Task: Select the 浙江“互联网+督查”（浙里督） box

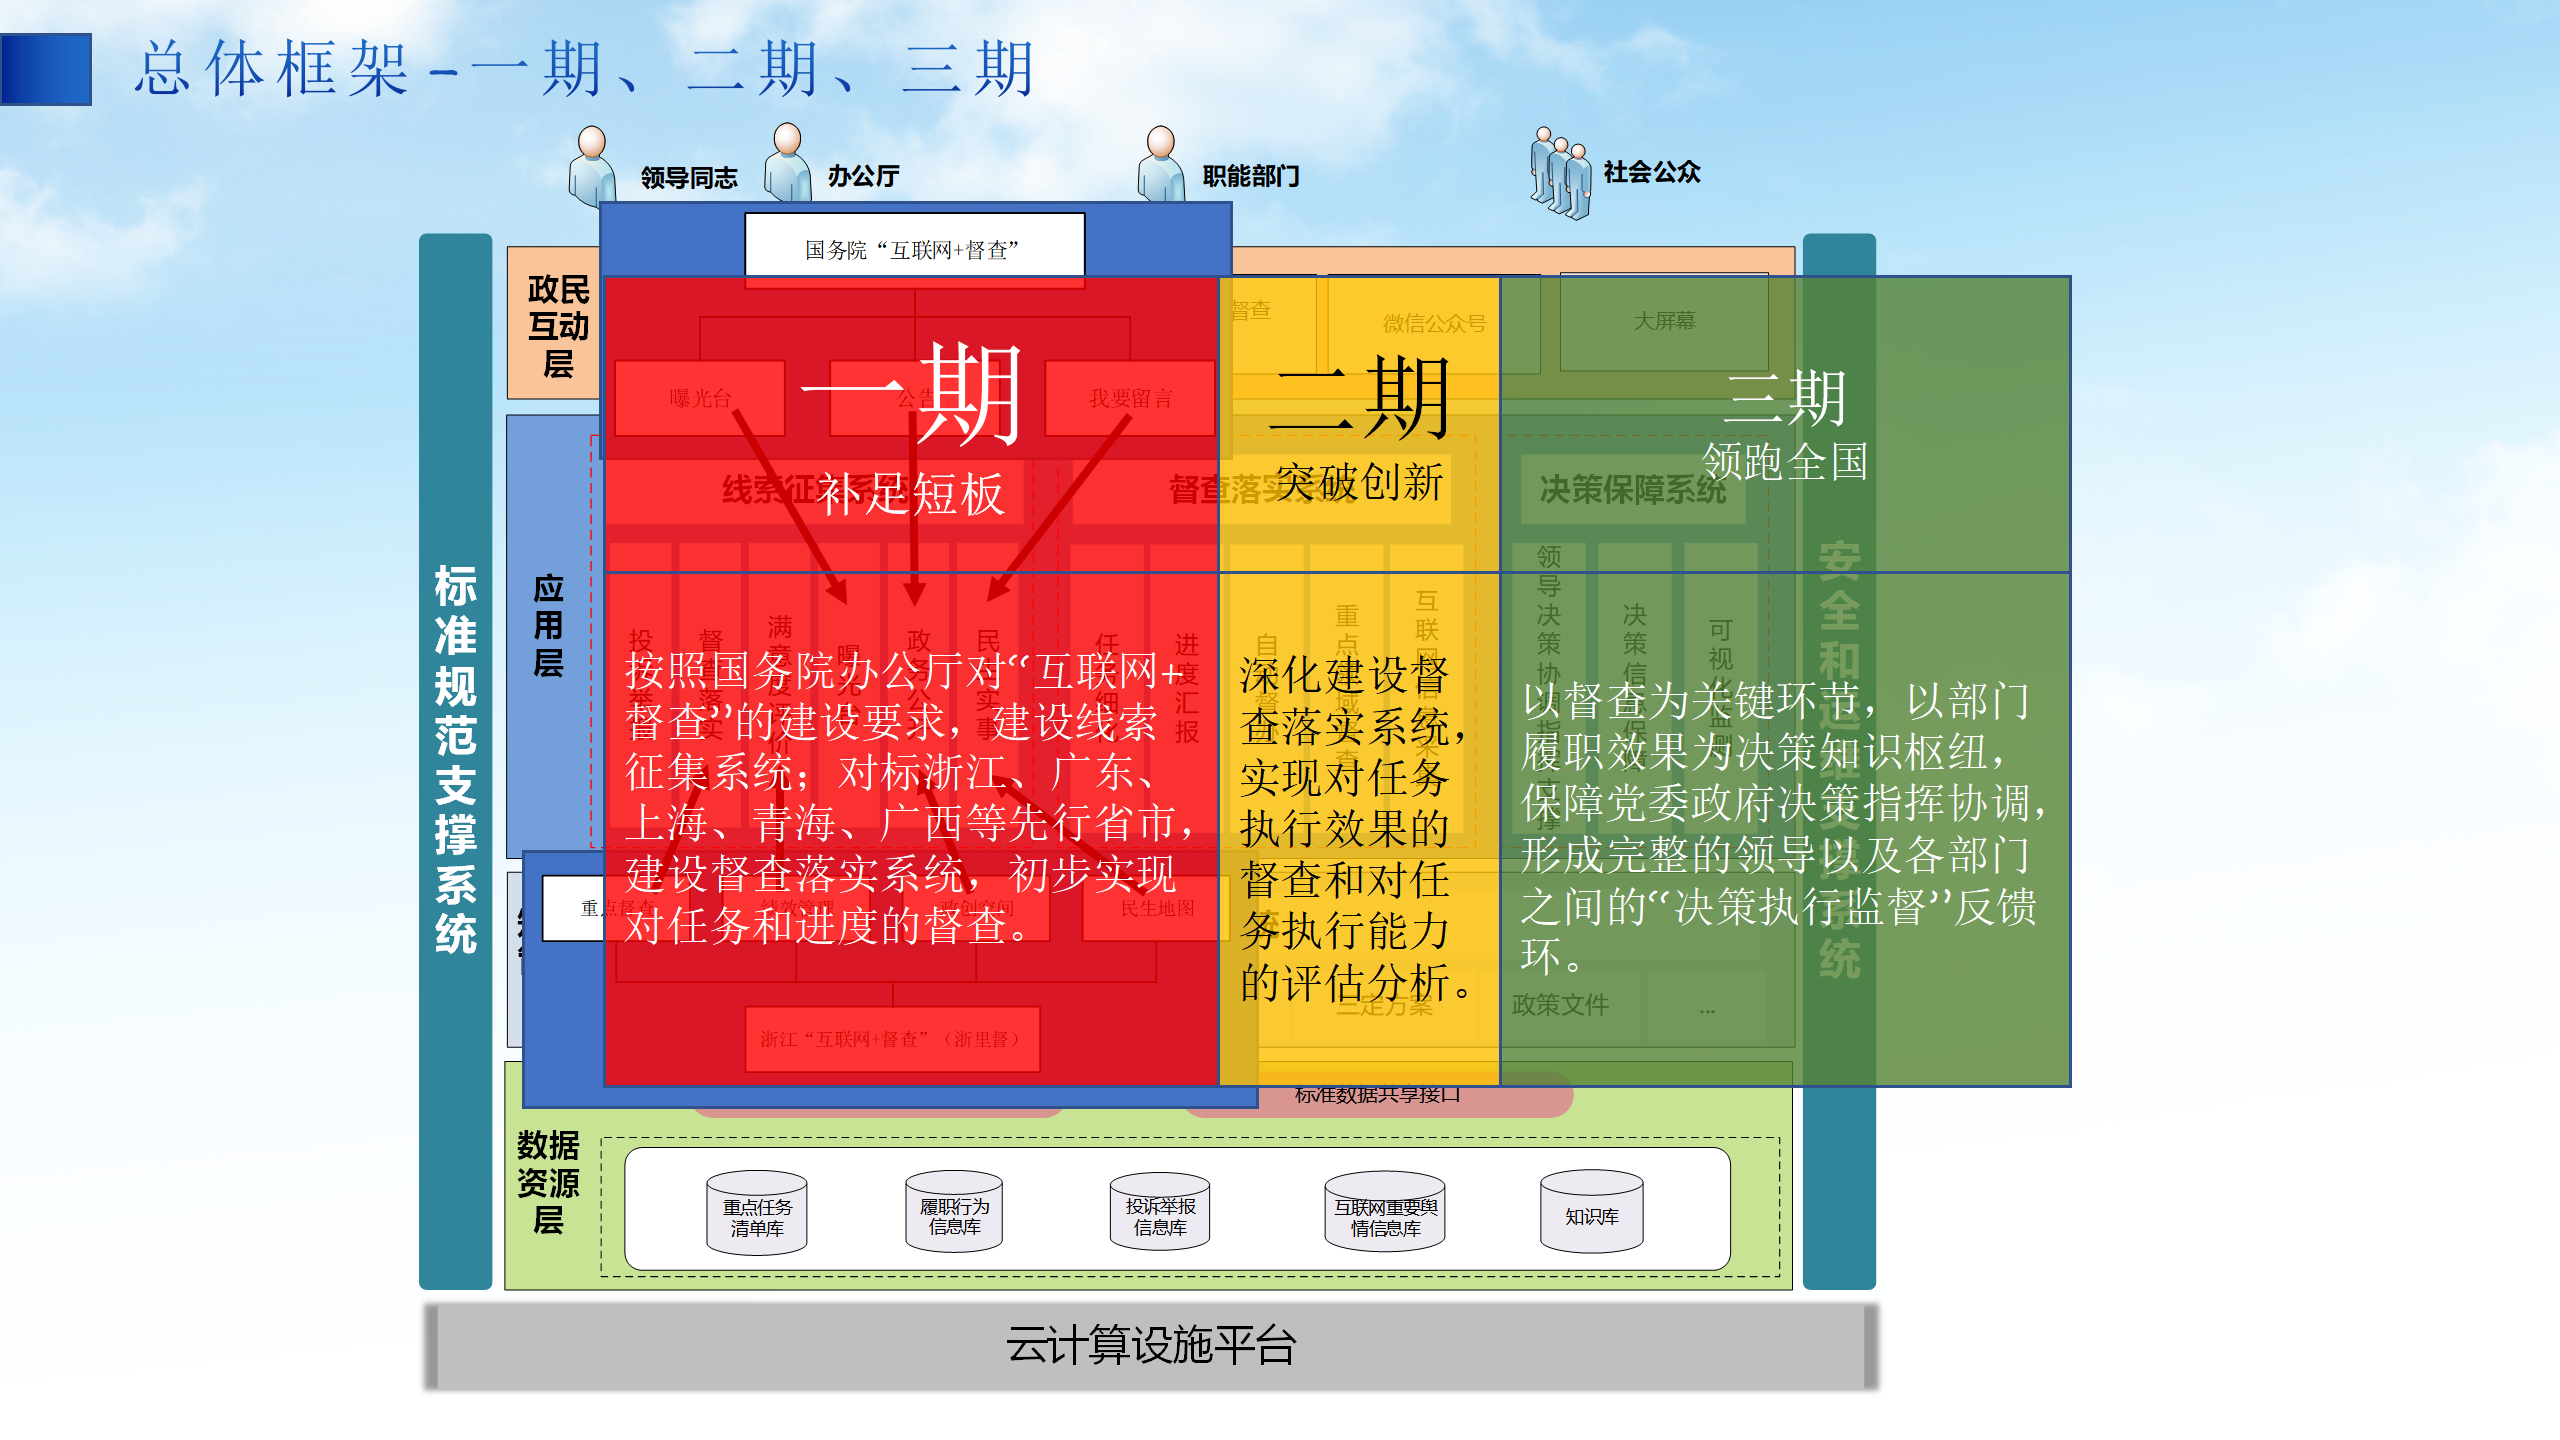Action: (x=892, y=1039)
